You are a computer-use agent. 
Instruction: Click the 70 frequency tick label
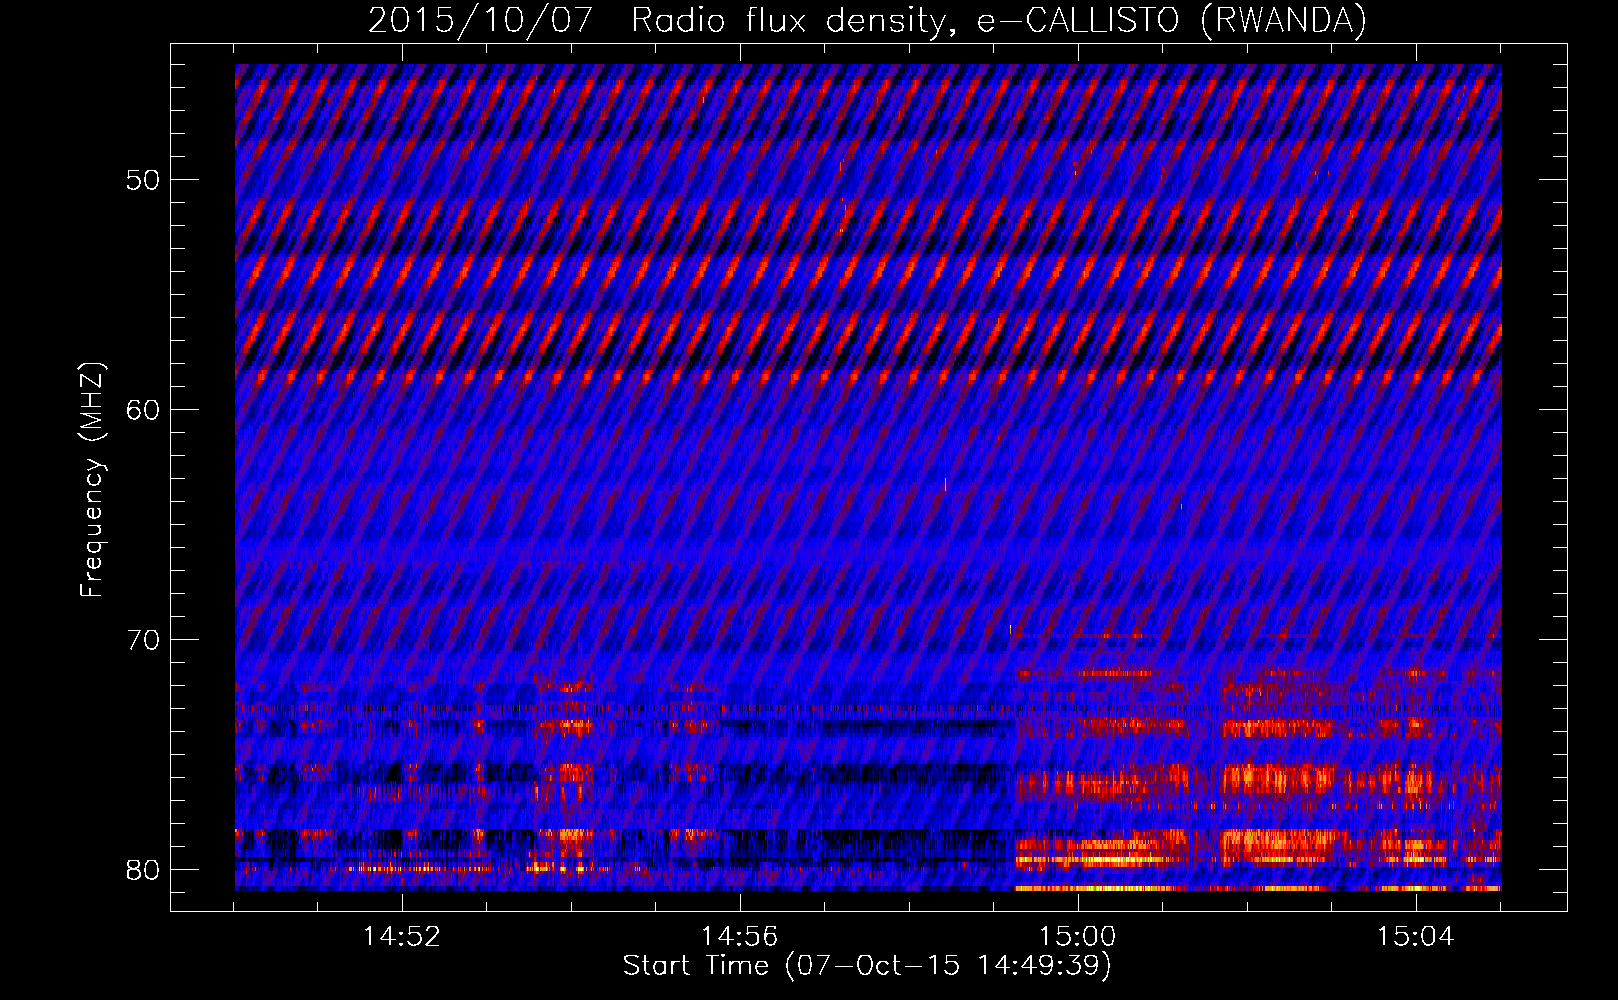[143, 640]
